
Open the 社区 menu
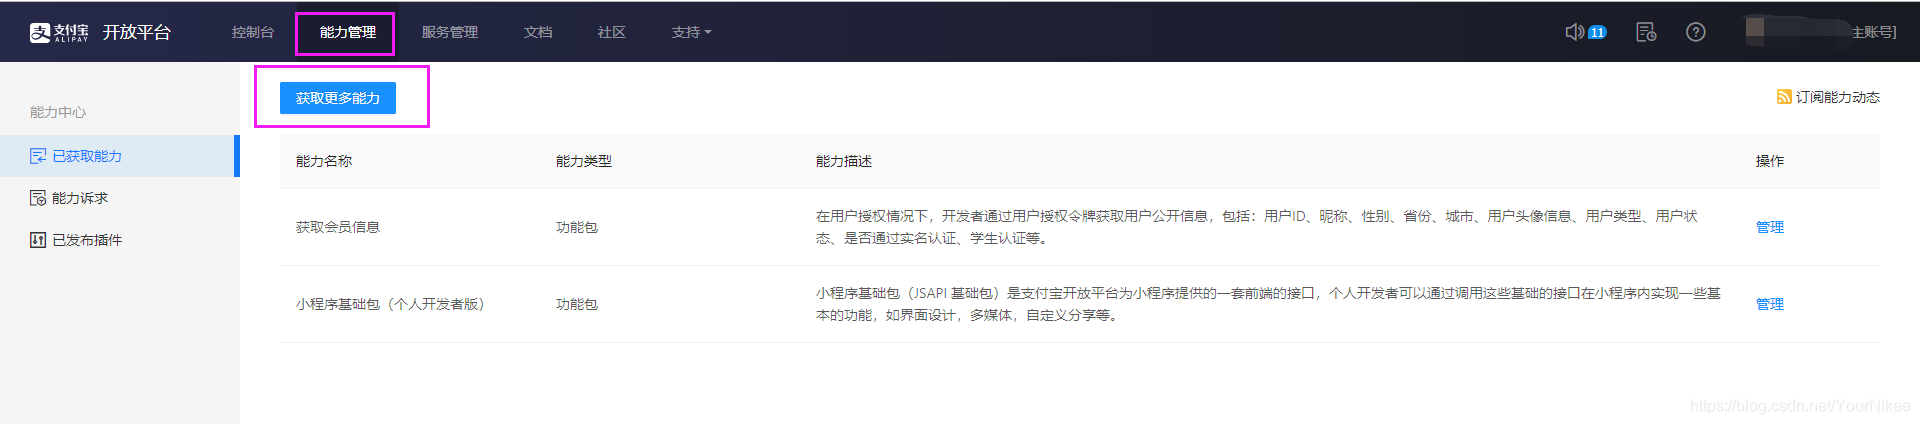[x=612, y=32]
